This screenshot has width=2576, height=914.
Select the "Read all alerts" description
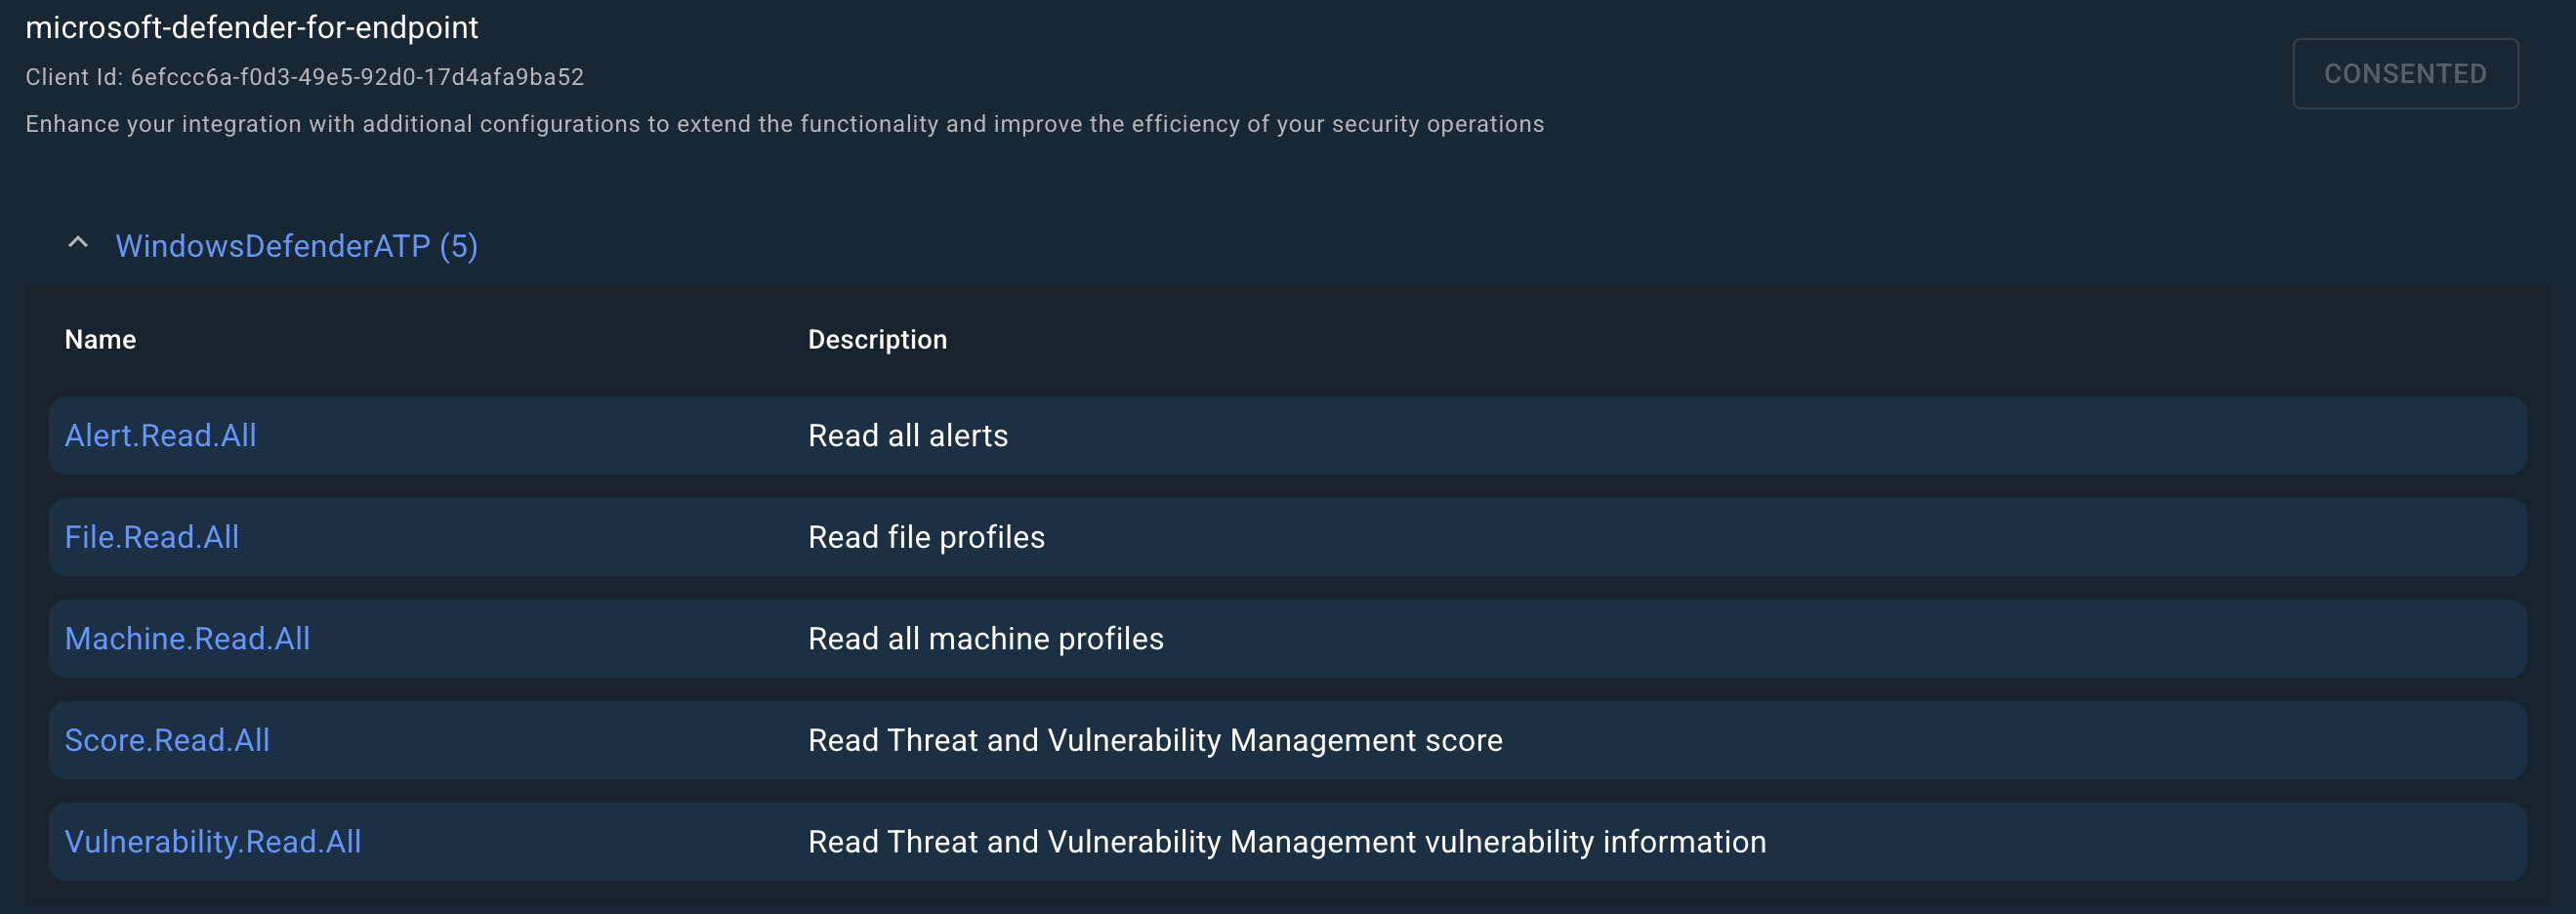click(907, 436)
